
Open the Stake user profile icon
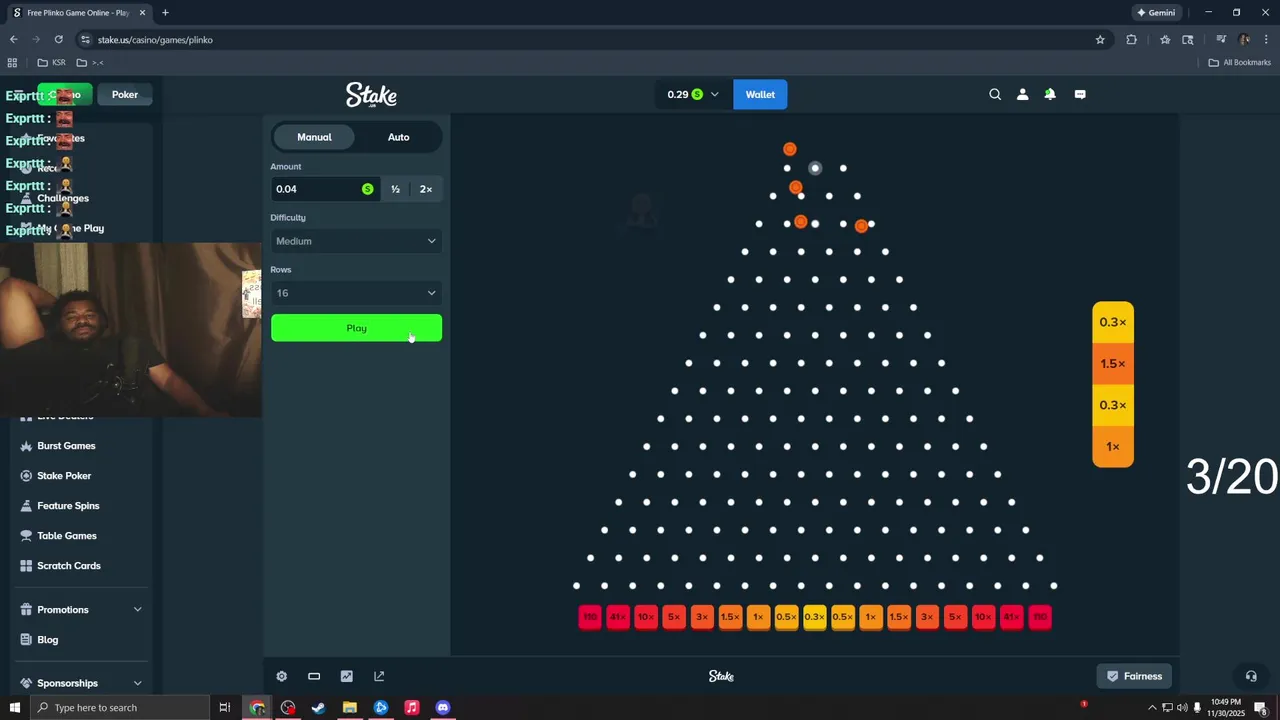(1022, 94)
